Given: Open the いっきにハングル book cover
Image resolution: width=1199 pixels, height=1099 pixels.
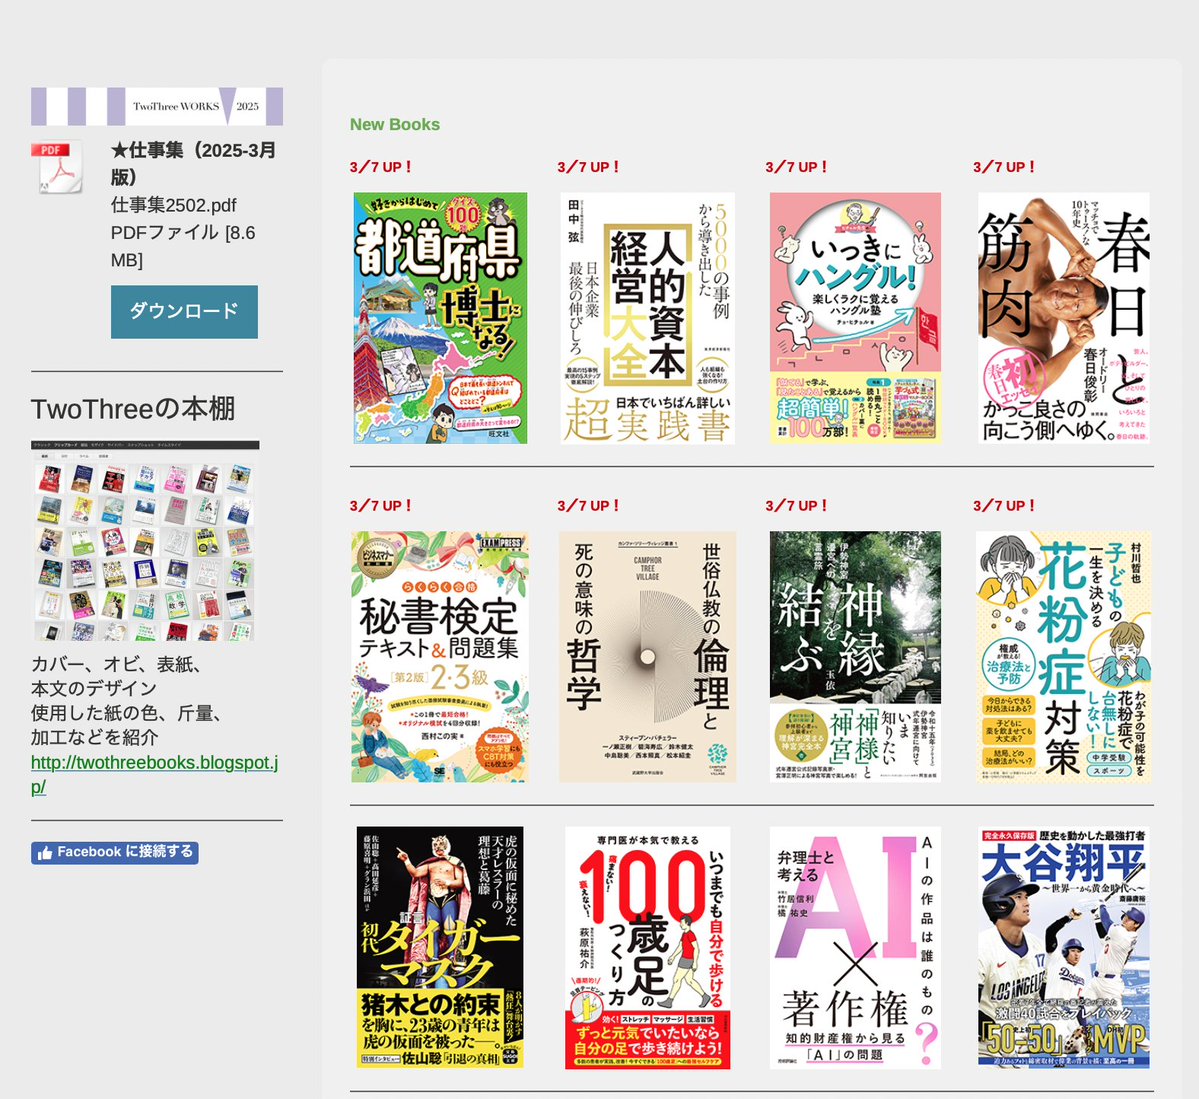Looking at the screenshot, I should (x=855, y=317).
